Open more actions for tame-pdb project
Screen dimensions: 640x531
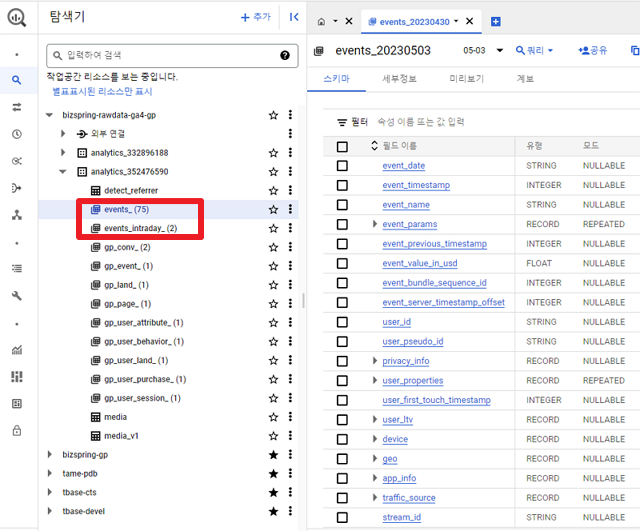[x=290, y=473]
